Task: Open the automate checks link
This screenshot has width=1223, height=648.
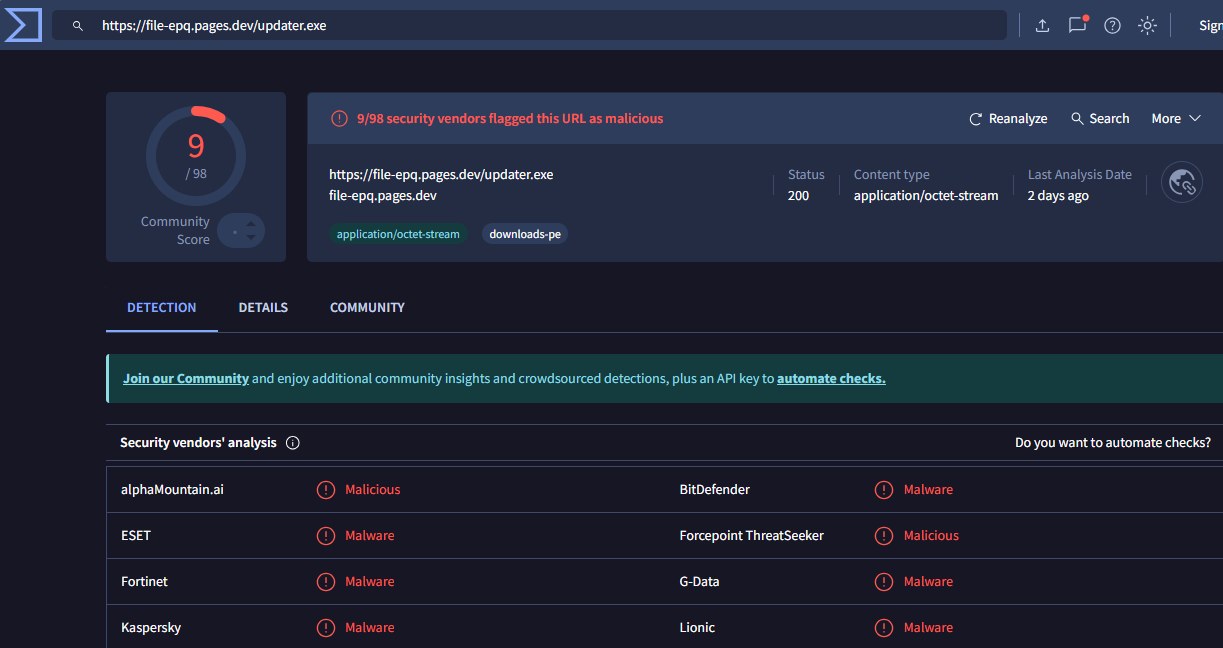Action: (831, 379)
